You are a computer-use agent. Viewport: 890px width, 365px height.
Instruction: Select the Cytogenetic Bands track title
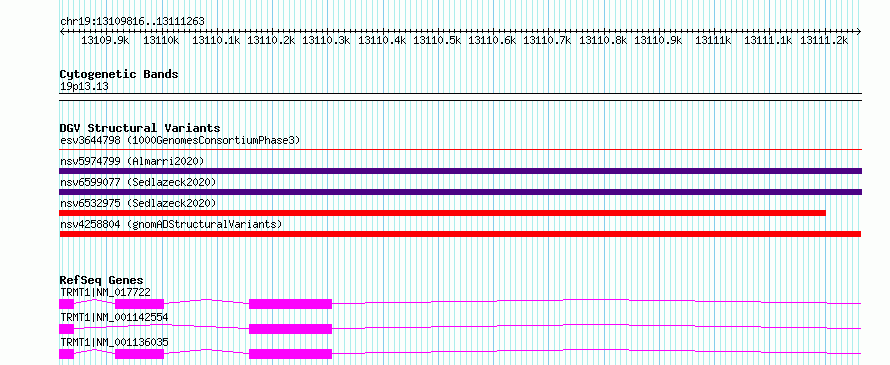point(119,74)
